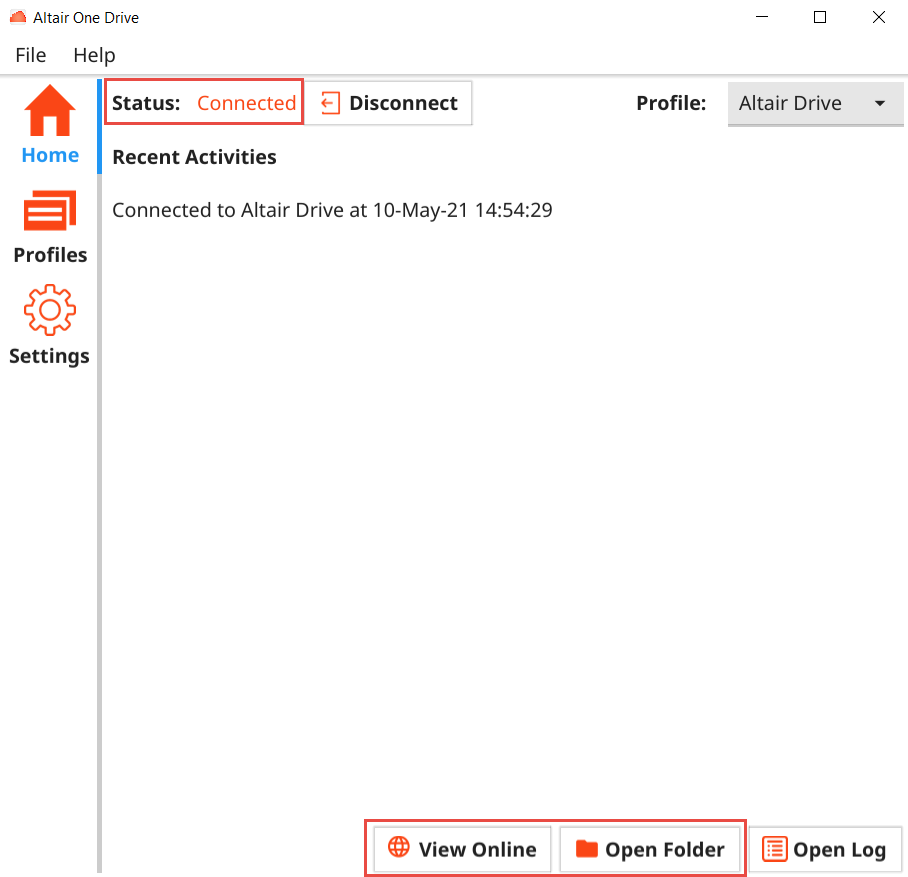Viewport: 908px width, 877px height.
Task: Click the globe icon on View Online
Action: 398,848
